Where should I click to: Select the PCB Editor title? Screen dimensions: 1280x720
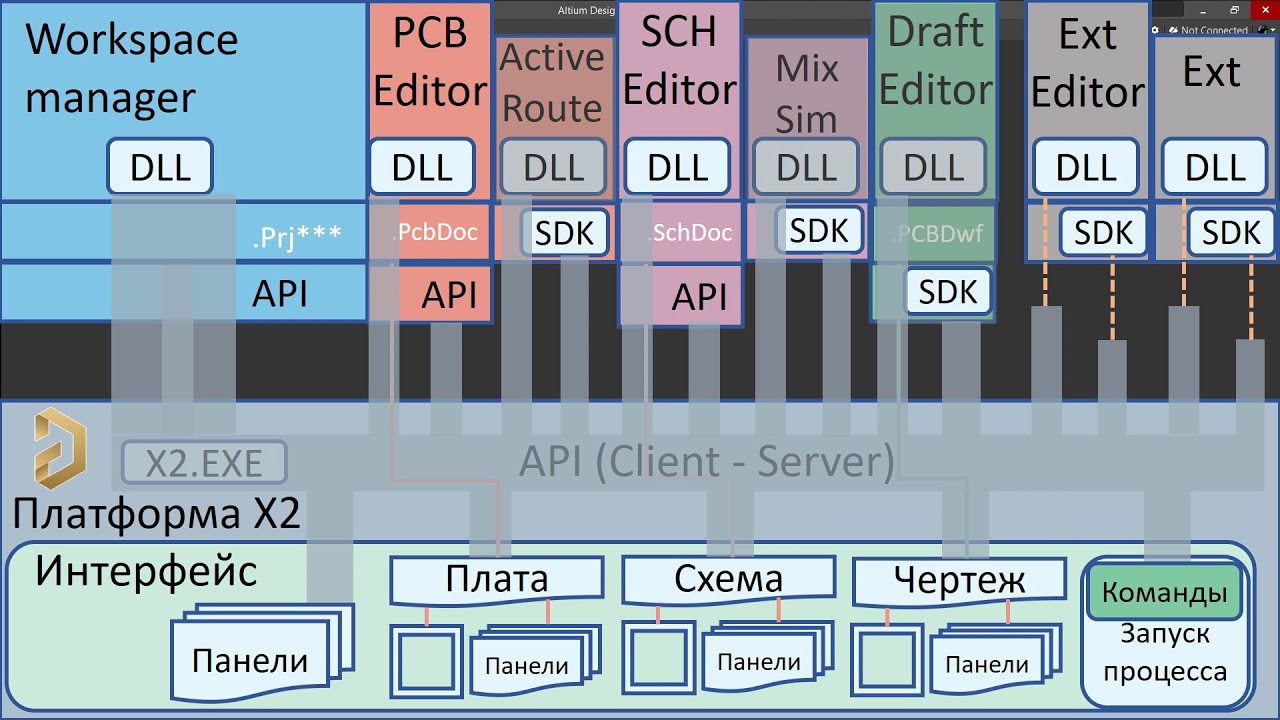[x=430, y=62]
